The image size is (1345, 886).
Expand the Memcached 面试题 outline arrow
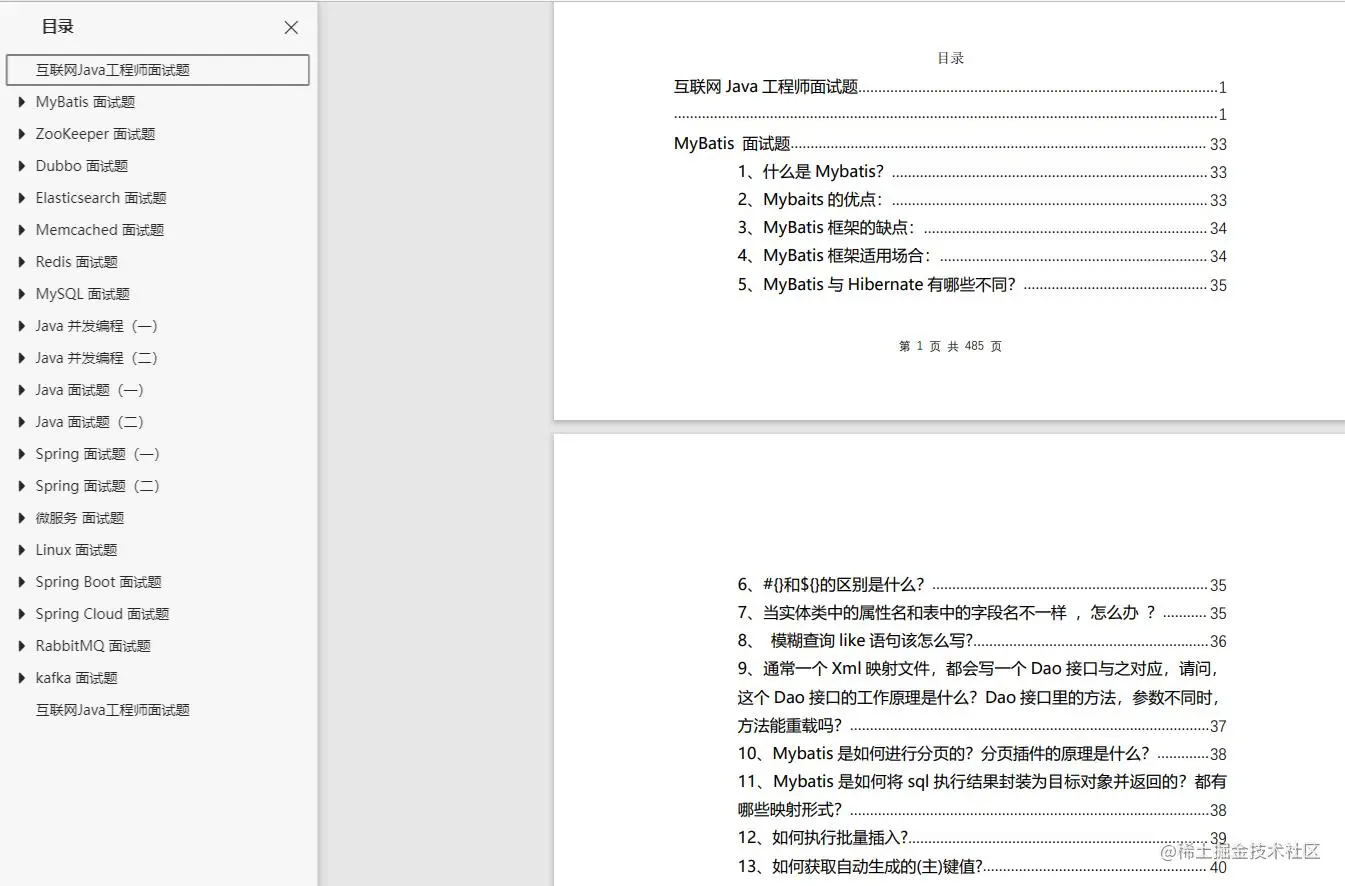(22, 230)
